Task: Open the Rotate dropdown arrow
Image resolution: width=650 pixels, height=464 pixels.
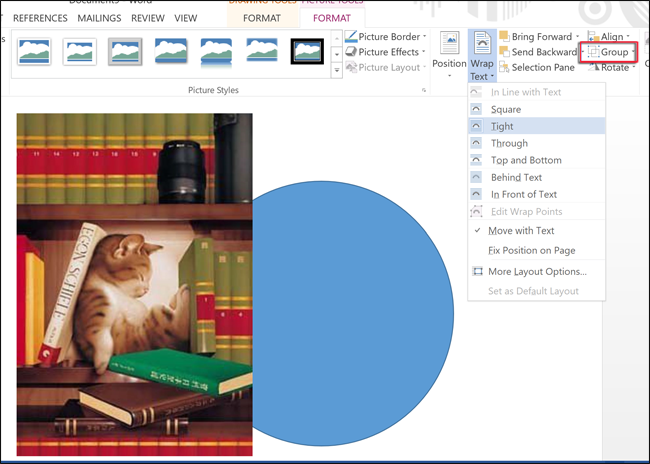Action: pos(634,67)
